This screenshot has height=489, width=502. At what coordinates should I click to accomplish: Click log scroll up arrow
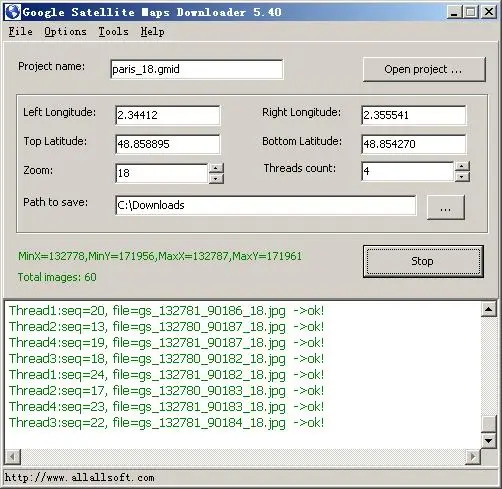(x=489, y=310)
